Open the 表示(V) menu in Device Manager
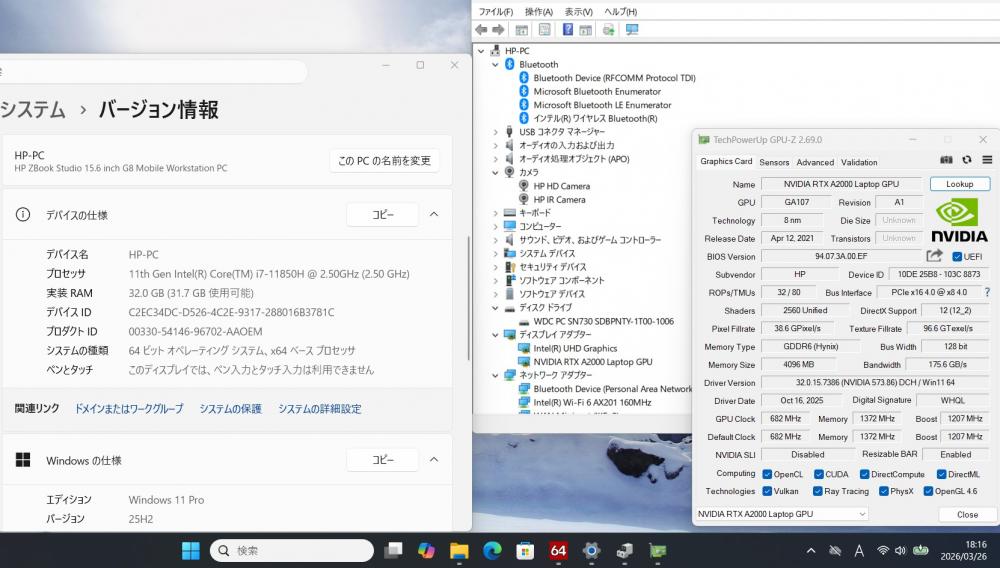Image resolution: width=1000 pixels, height=568 pixels. [x=578, y=11]
